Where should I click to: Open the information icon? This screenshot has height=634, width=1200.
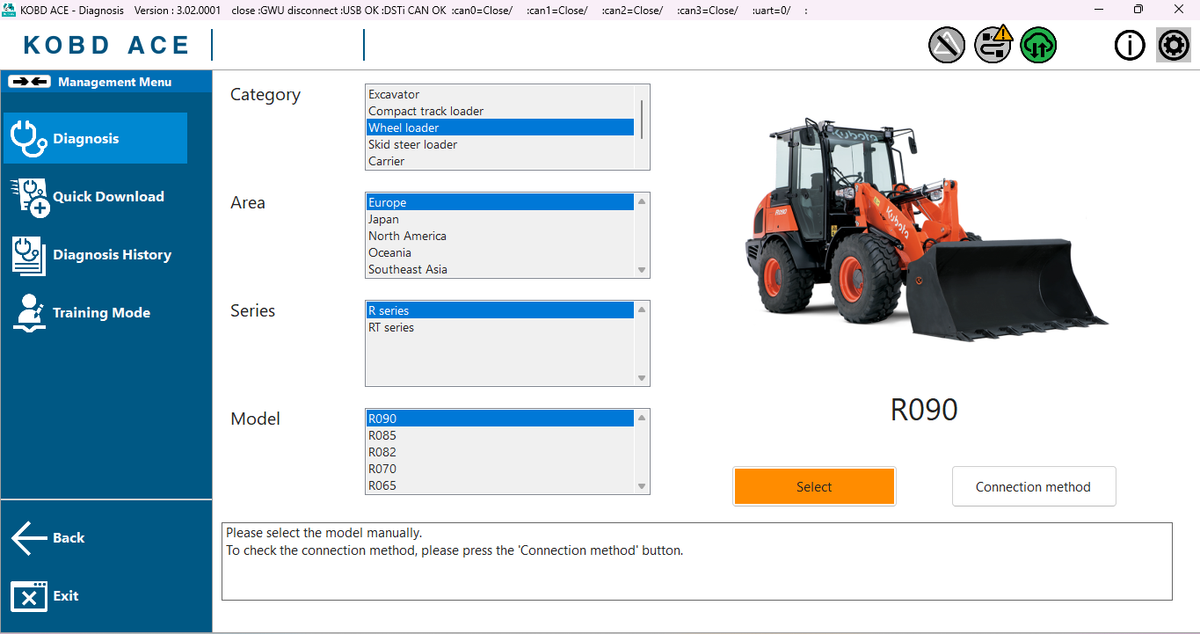tap(1130, 45)
